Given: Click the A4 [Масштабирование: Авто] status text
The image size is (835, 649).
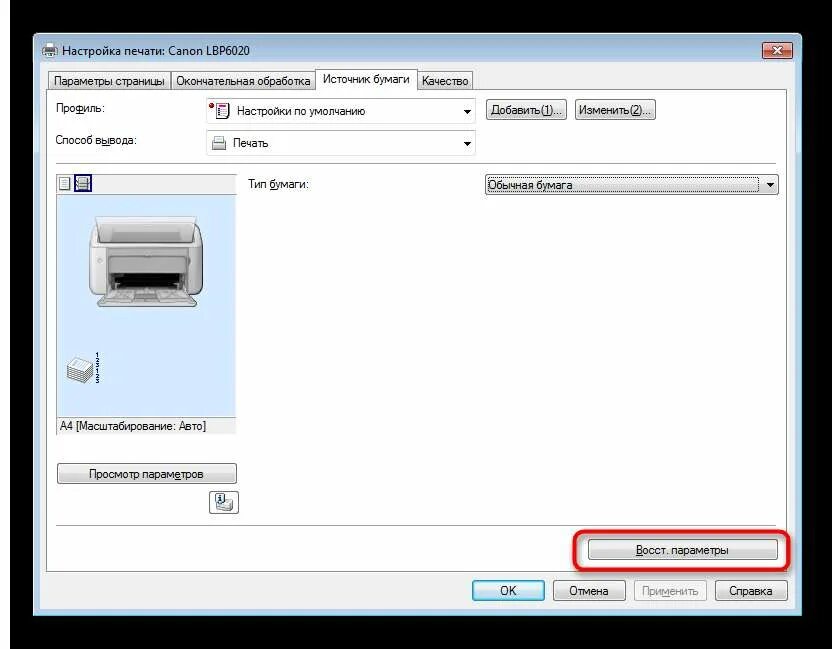Looking at the screenshot, I should point(133,426).
